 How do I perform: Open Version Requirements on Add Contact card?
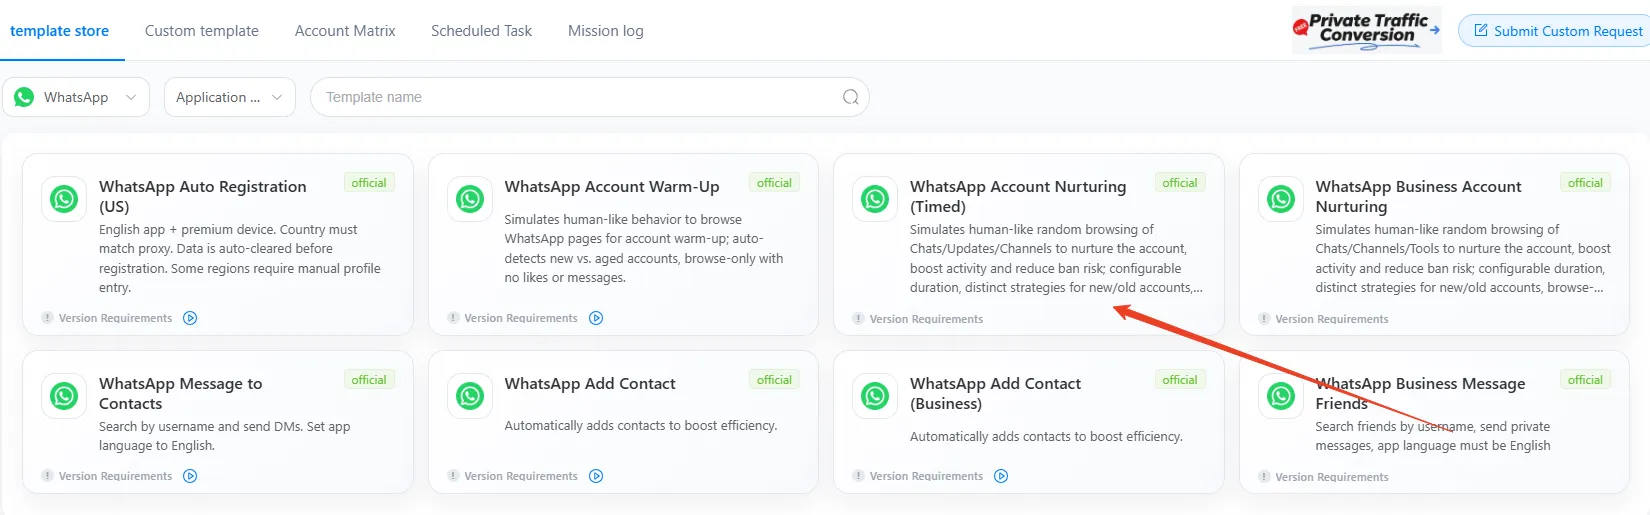point(521,476)
